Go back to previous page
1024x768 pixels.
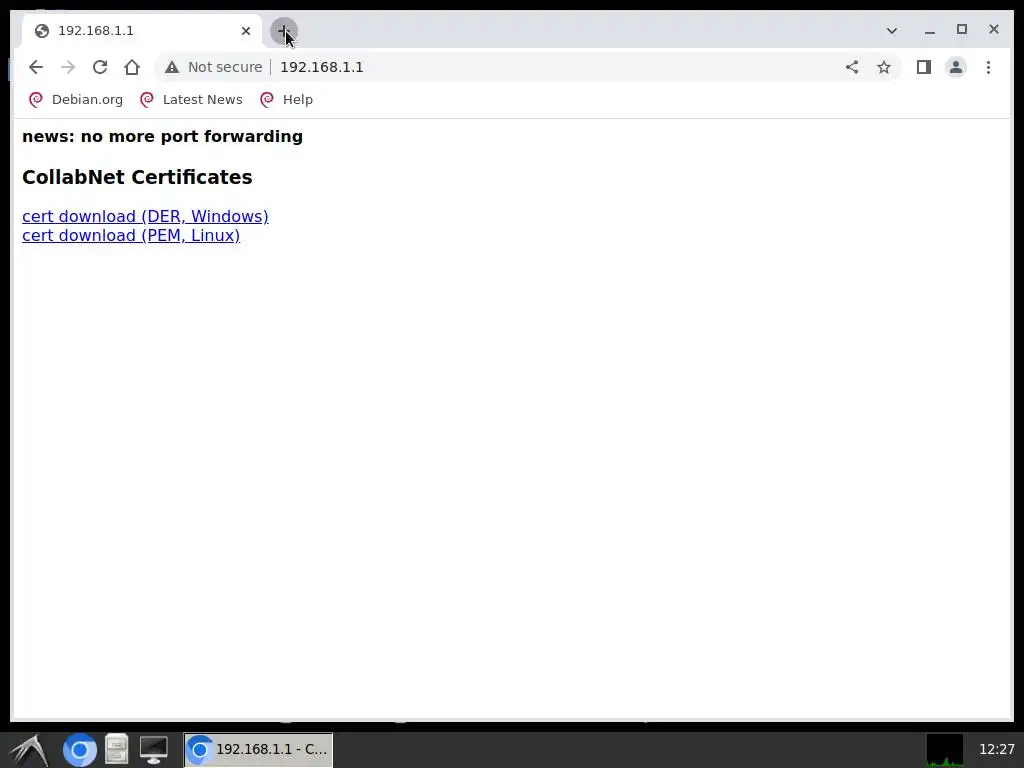pos(36,67)
